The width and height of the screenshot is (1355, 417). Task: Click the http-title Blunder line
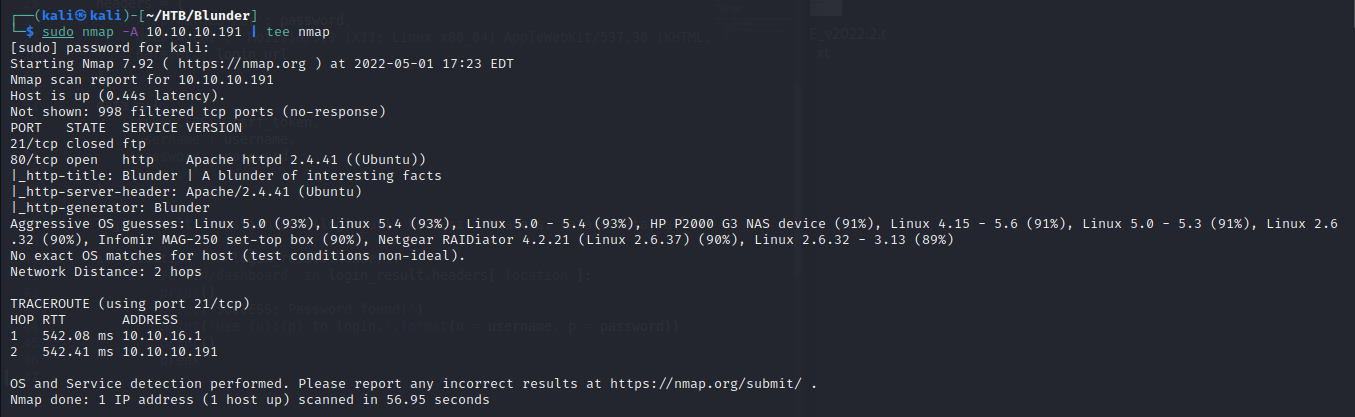pyautogui.click(x=225, y=175)
